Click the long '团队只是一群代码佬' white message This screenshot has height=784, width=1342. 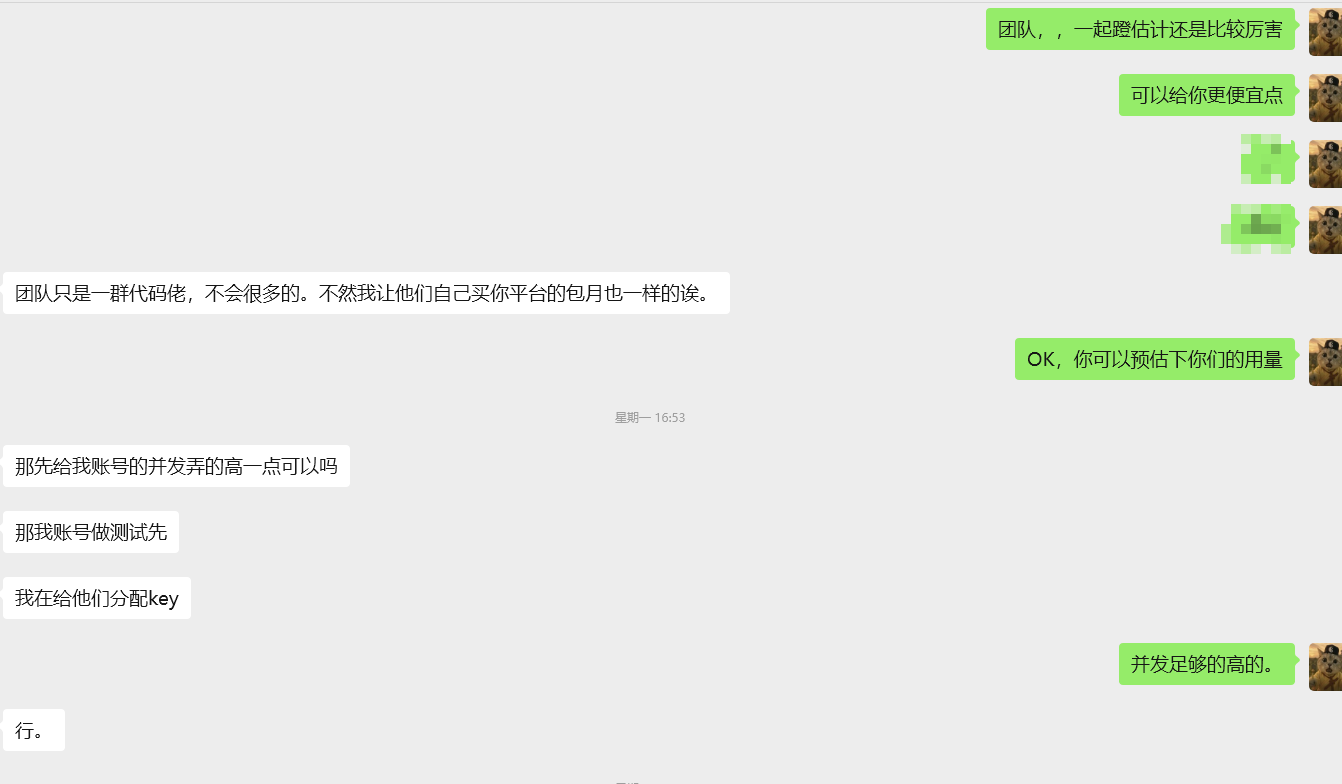(366, 293)
